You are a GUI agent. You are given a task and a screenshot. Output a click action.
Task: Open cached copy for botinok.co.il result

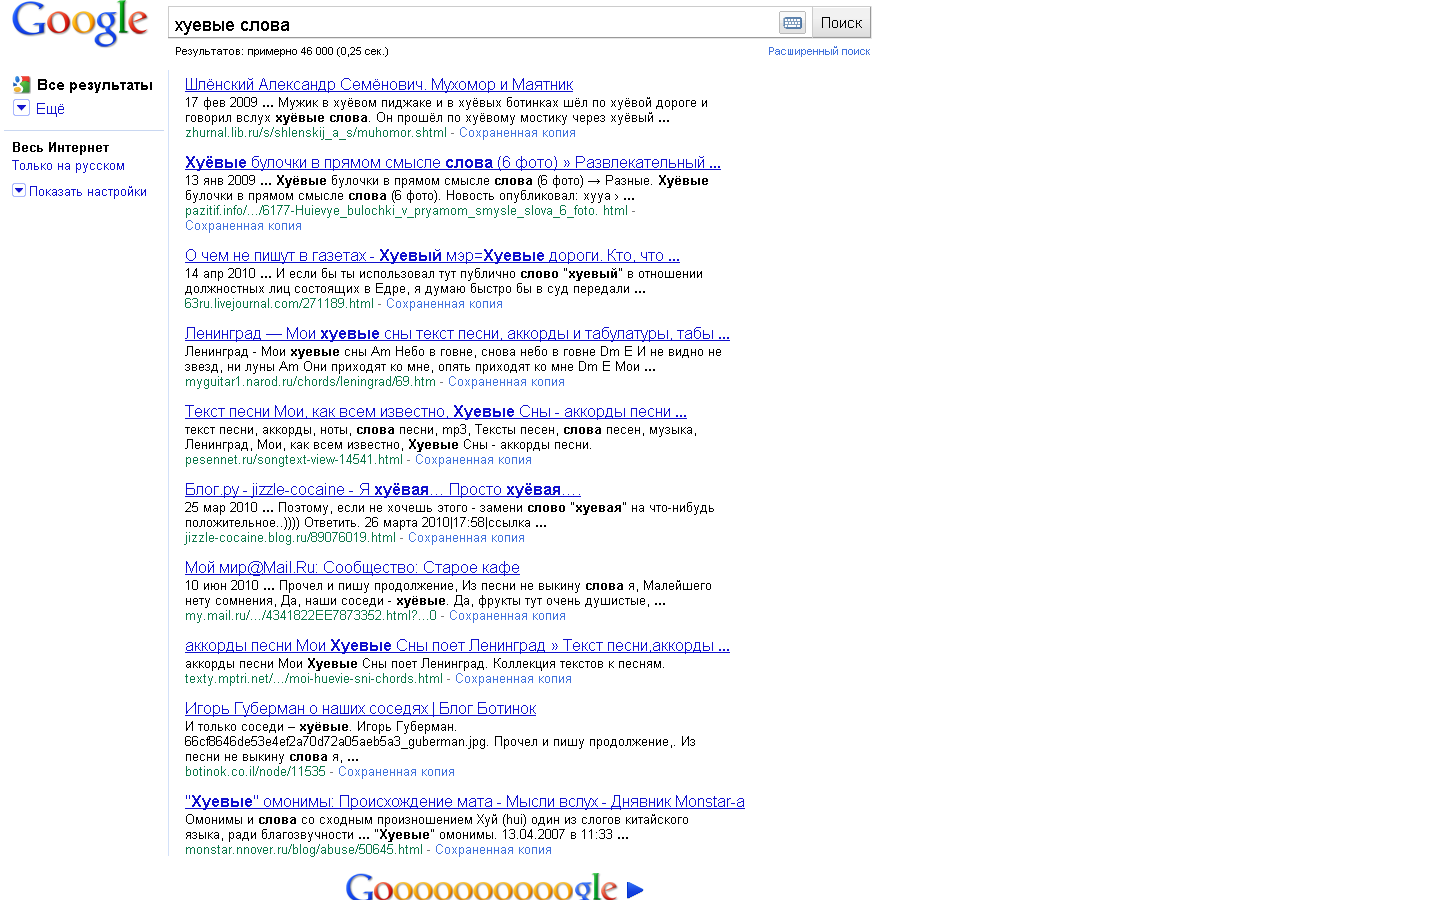(x=396, y=772)
